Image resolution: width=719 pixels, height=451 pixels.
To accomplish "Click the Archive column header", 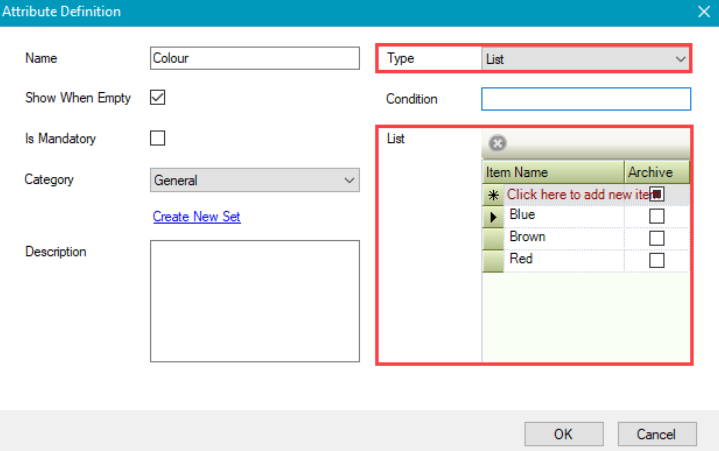I will coord(656,173).
